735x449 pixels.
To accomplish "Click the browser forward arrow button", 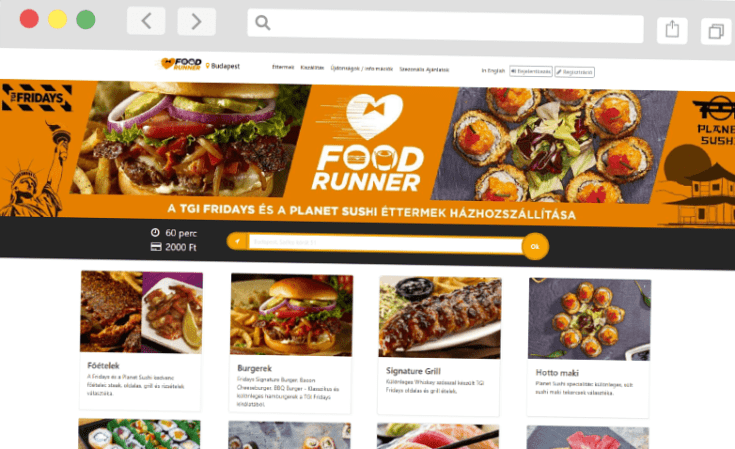I will coord(196,22).
